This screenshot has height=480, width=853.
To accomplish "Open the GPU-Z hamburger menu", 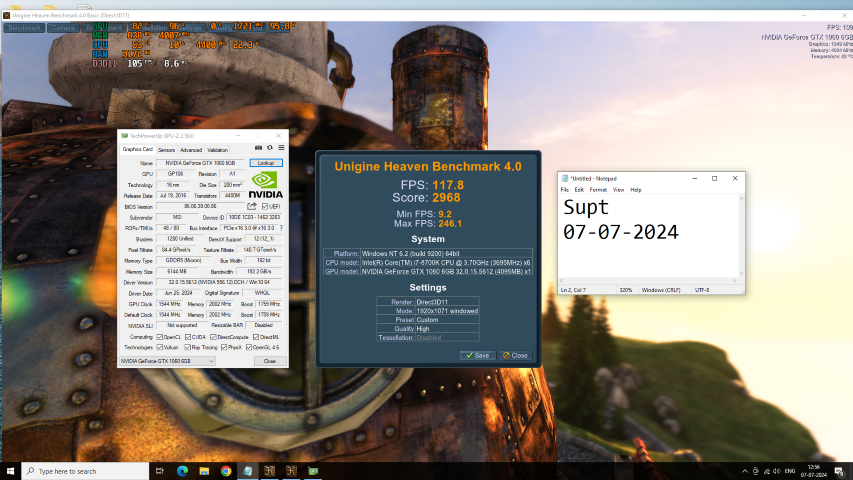I will click(281, 148).
